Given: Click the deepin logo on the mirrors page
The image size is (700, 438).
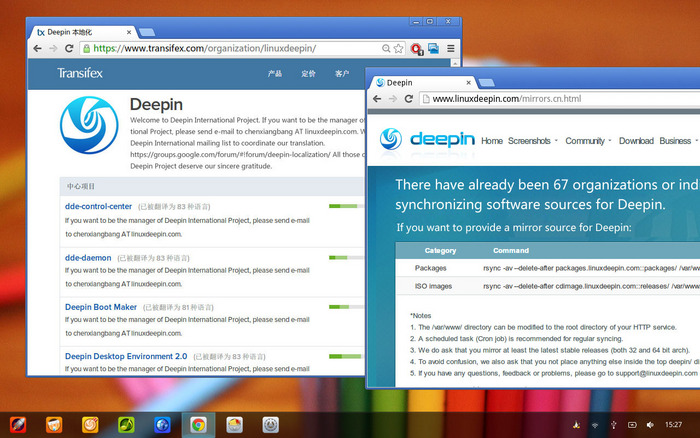Looking at the screenshot, I should 427,139.
